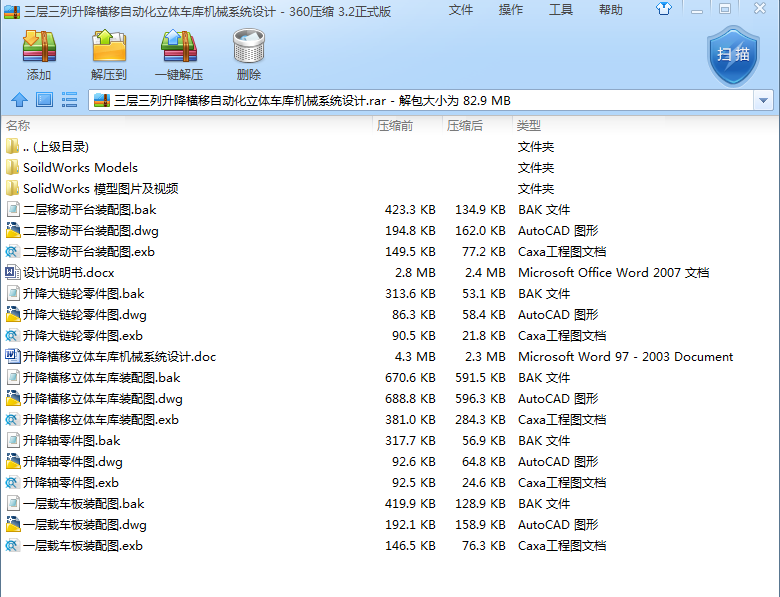Select 升降横移立体车库机械系统设计.doc Word icon

[12, 356]
